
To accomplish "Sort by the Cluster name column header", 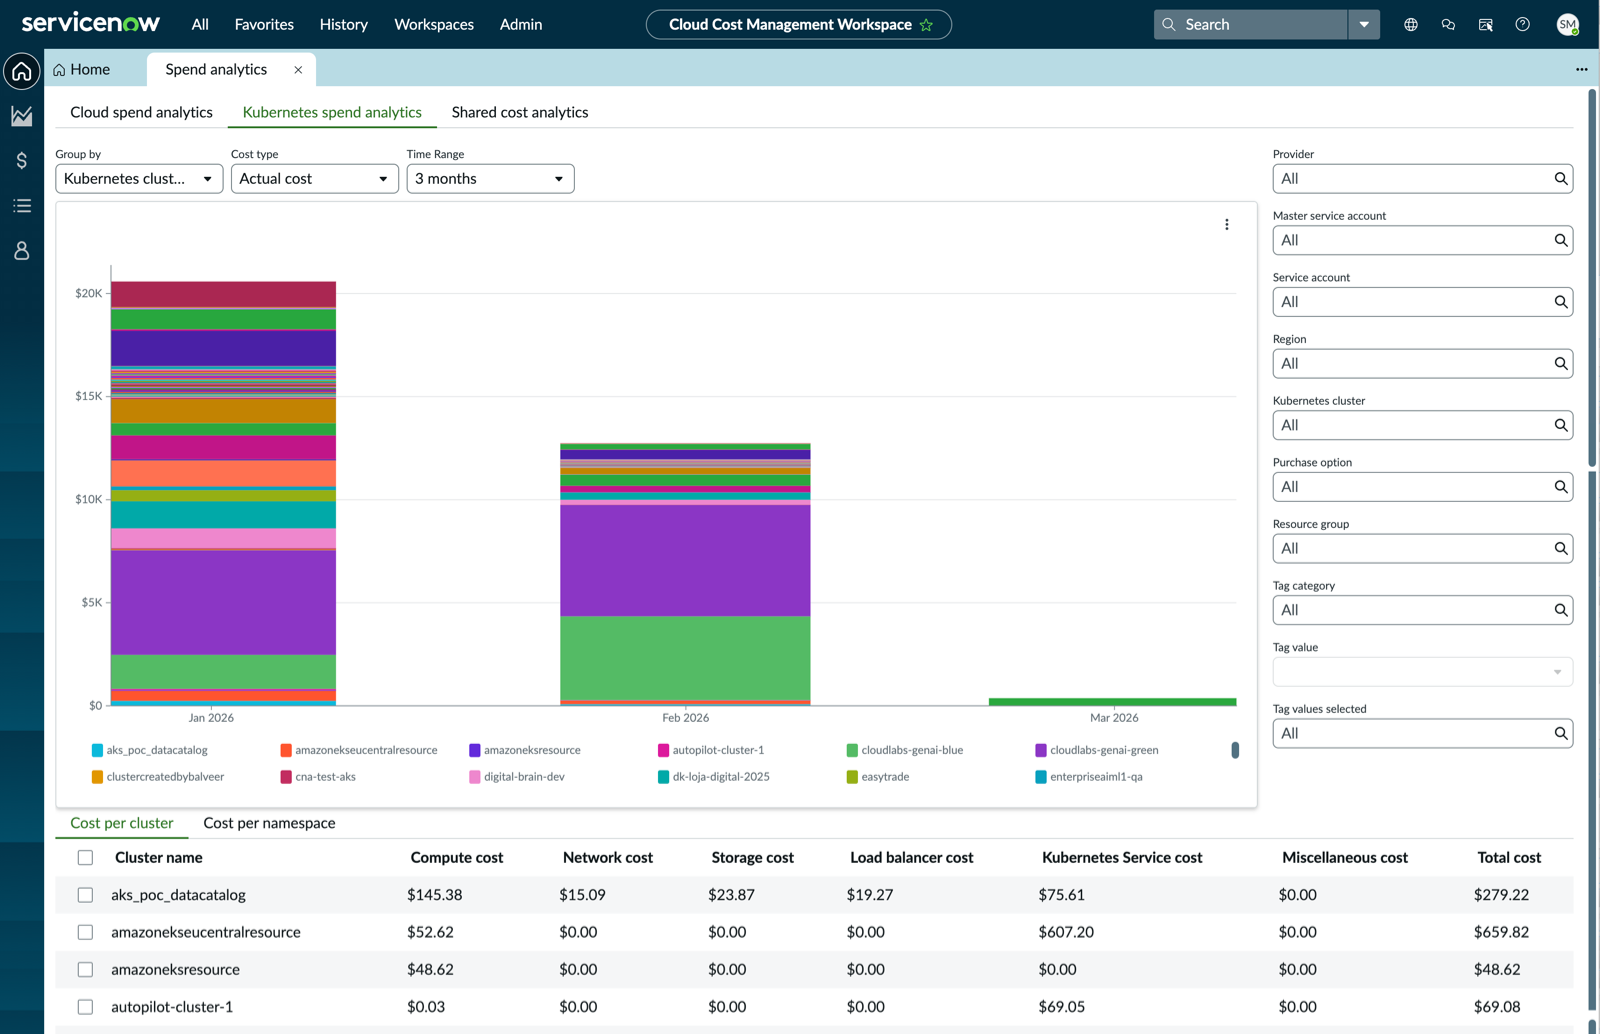I will point(159,858).
